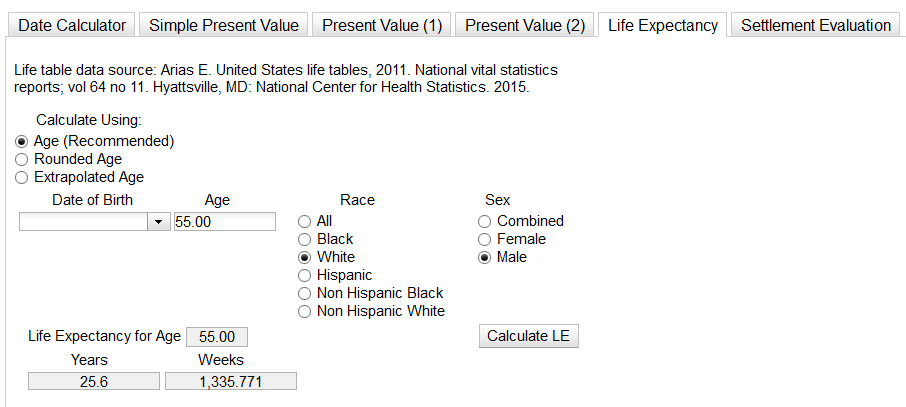Open the Date Calculator tab
906x407 pixels.
click(72, 25)
